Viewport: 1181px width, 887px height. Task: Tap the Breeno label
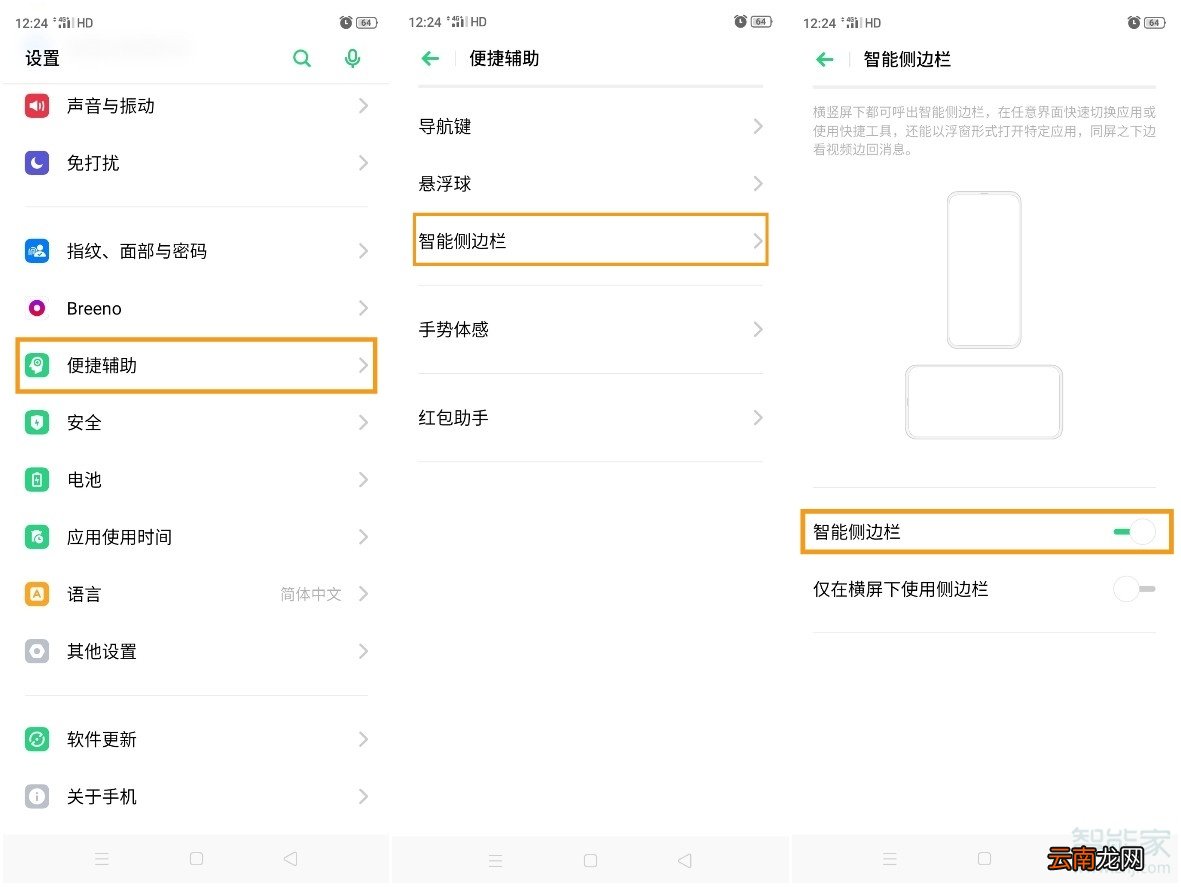pyautogui.click(x=94, y=309)
